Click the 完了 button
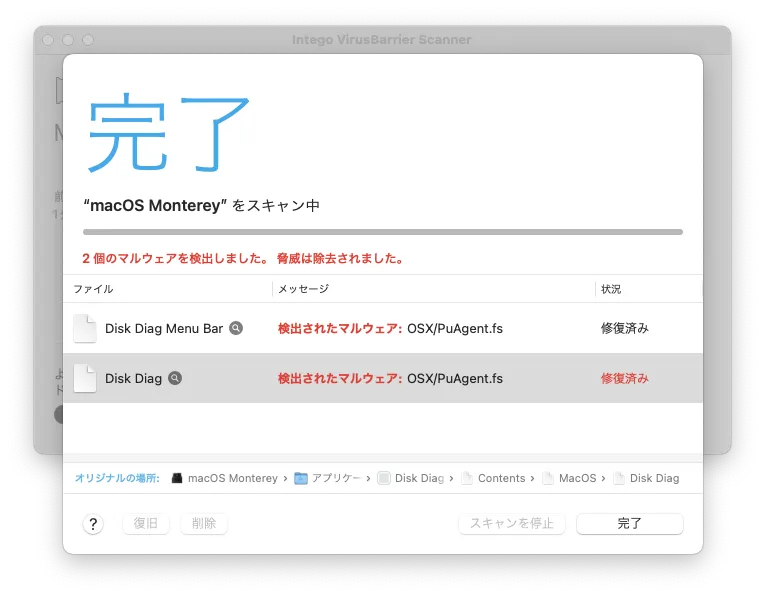Image resolution: width=765 pixels, height=596 pixels. click(x=630, y=524)
